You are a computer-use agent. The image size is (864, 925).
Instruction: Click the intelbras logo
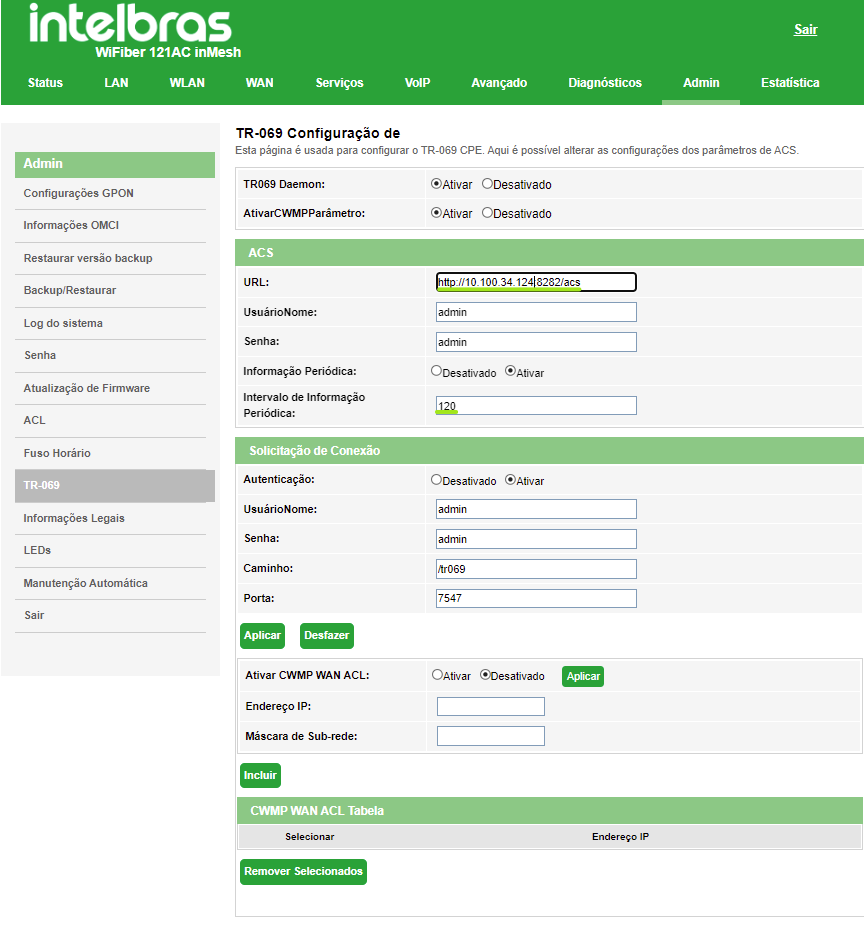130,24
